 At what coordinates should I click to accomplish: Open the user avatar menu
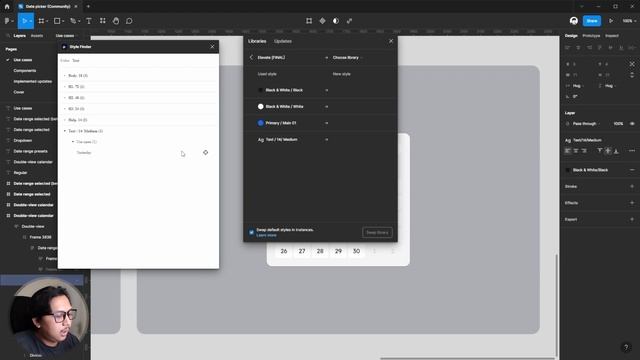[x=573, y=21]
